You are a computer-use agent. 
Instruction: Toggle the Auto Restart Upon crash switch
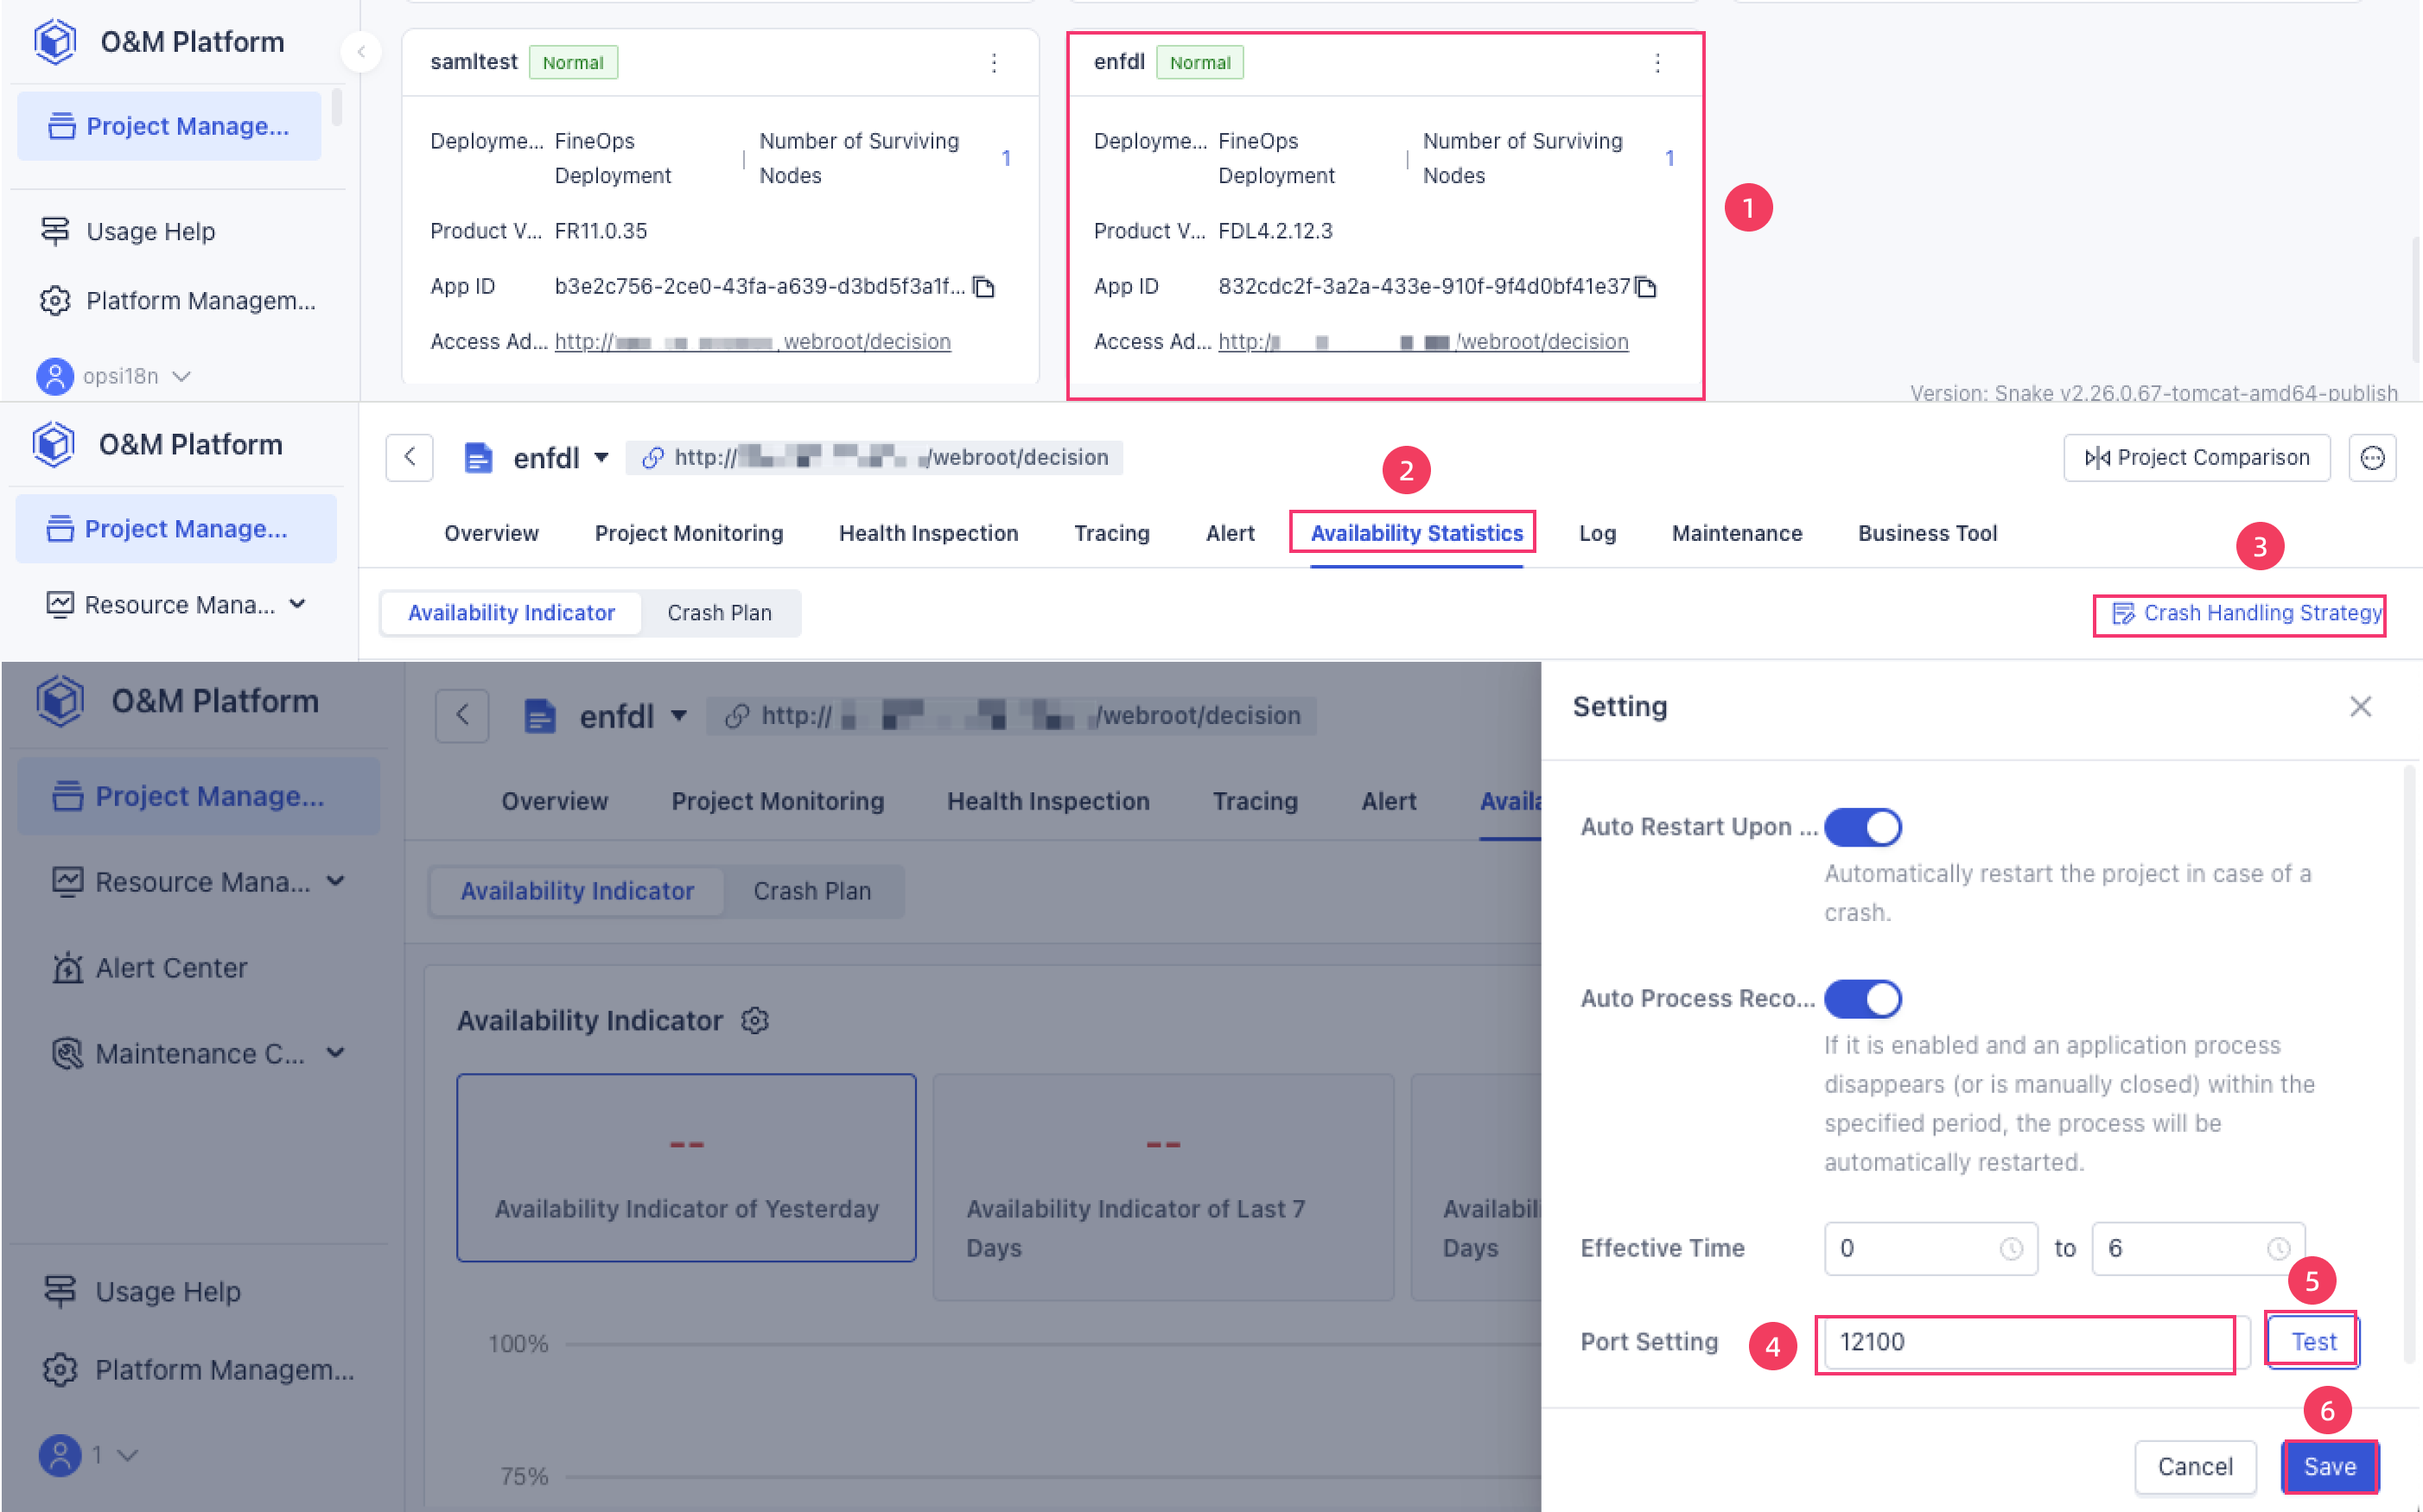1862,827
